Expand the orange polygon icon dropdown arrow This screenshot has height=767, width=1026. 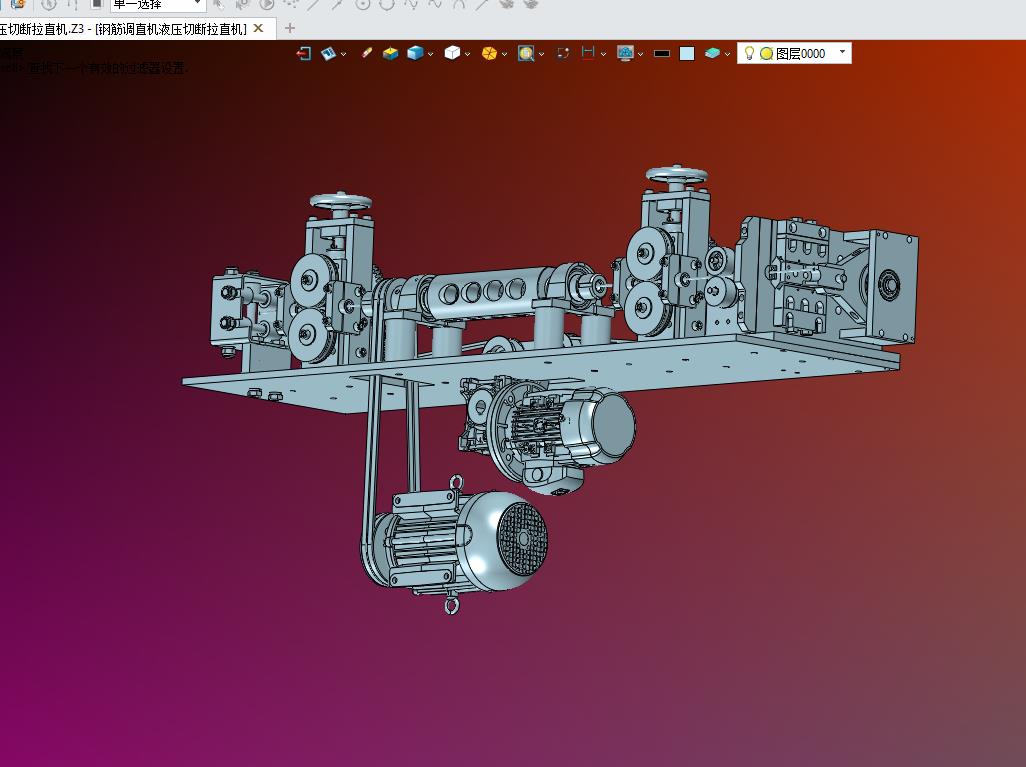(x=504, y=54)
